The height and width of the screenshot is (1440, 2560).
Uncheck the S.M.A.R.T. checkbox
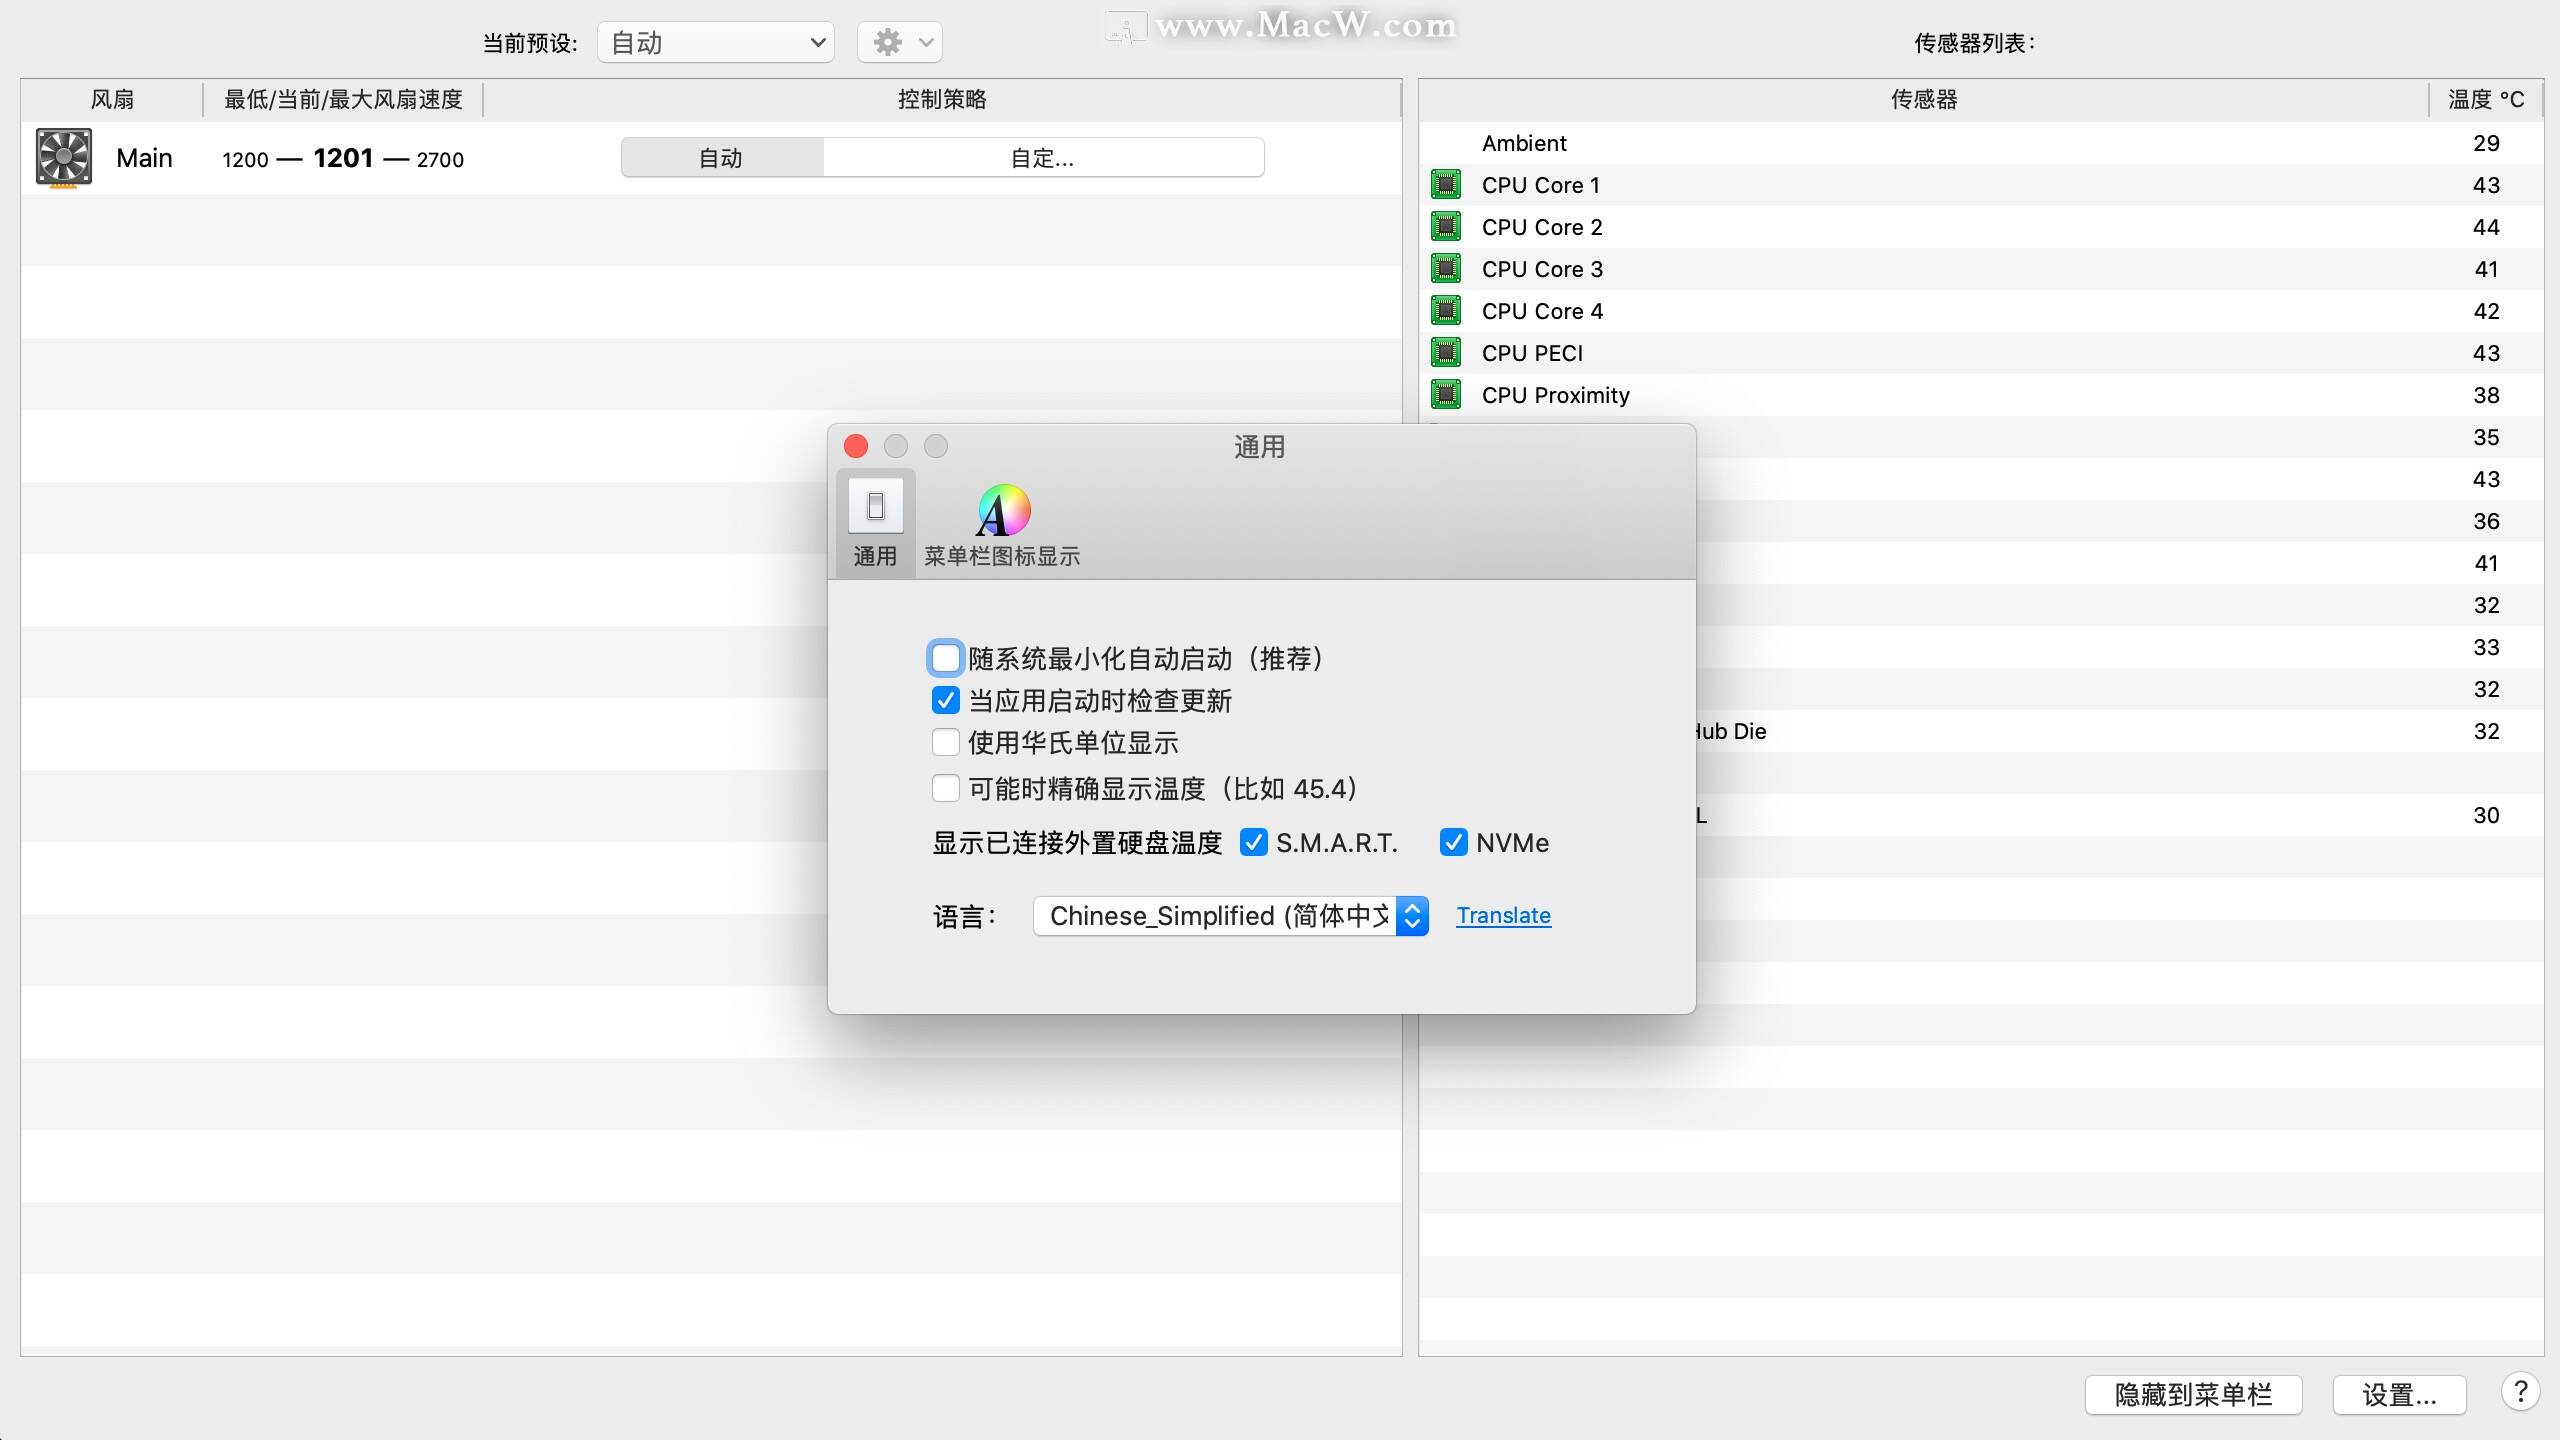1253,842
